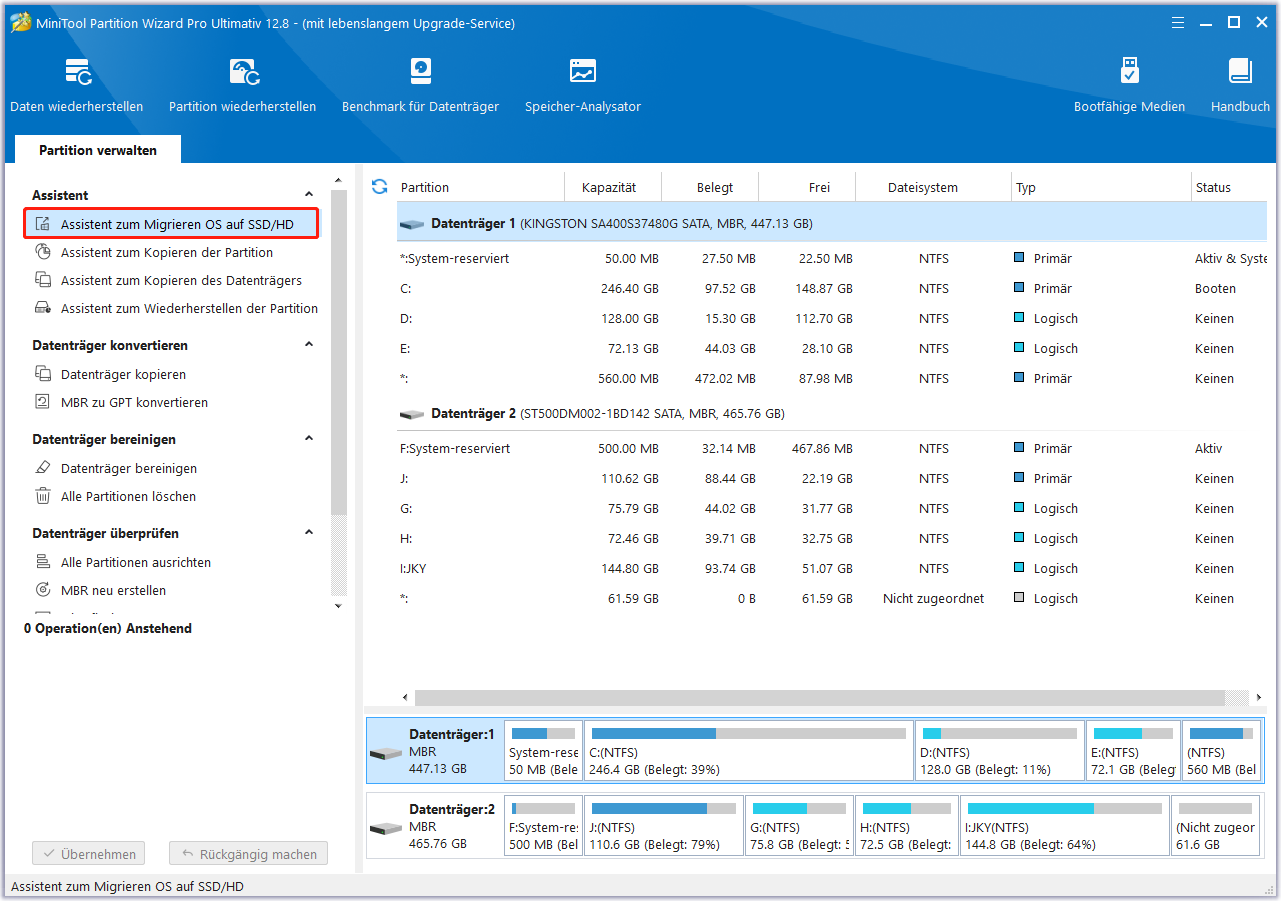Click the partition list horizontal scrollbar
This screenshot has width=1281, height=901.
click(x=820, y=697)
